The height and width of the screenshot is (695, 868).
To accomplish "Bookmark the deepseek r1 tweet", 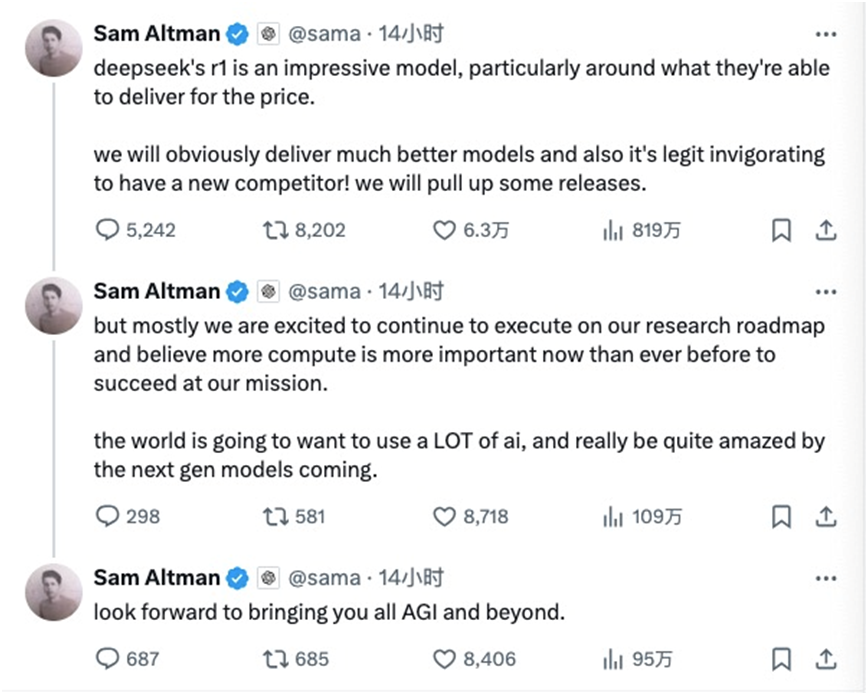I will pos(782,230).
